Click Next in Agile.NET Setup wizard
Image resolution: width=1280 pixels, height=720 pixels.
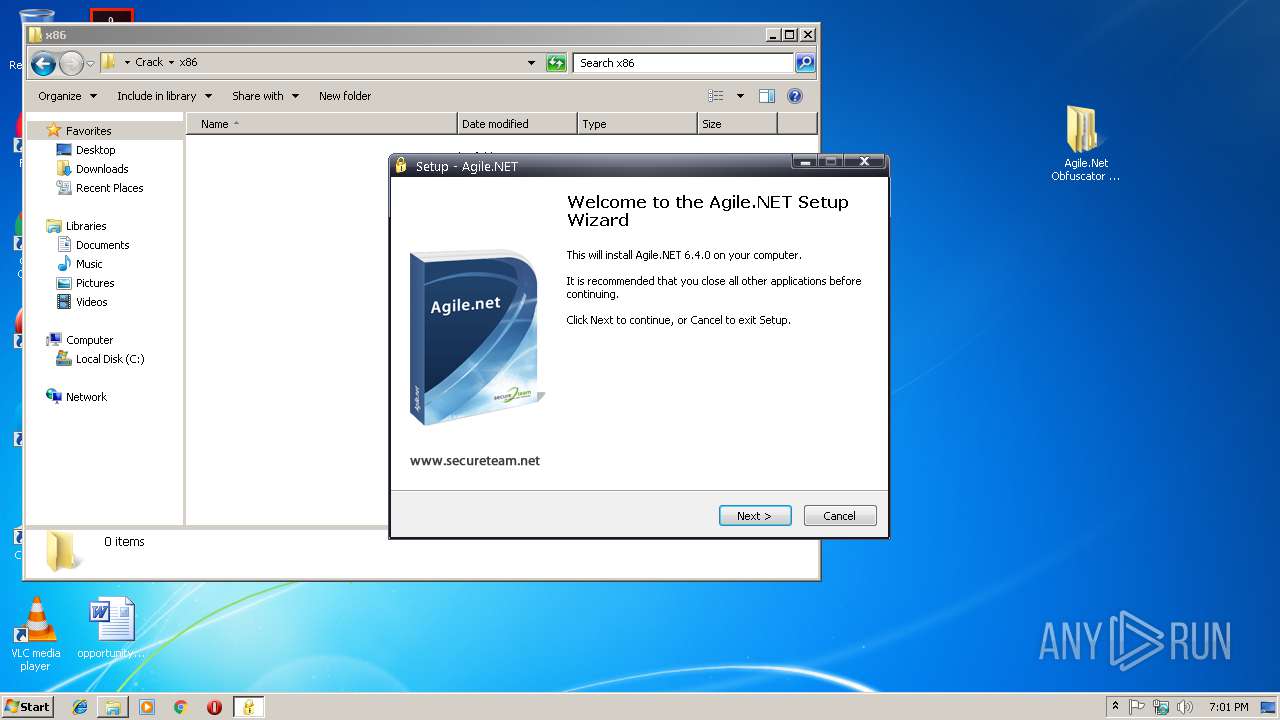(755, 516)
